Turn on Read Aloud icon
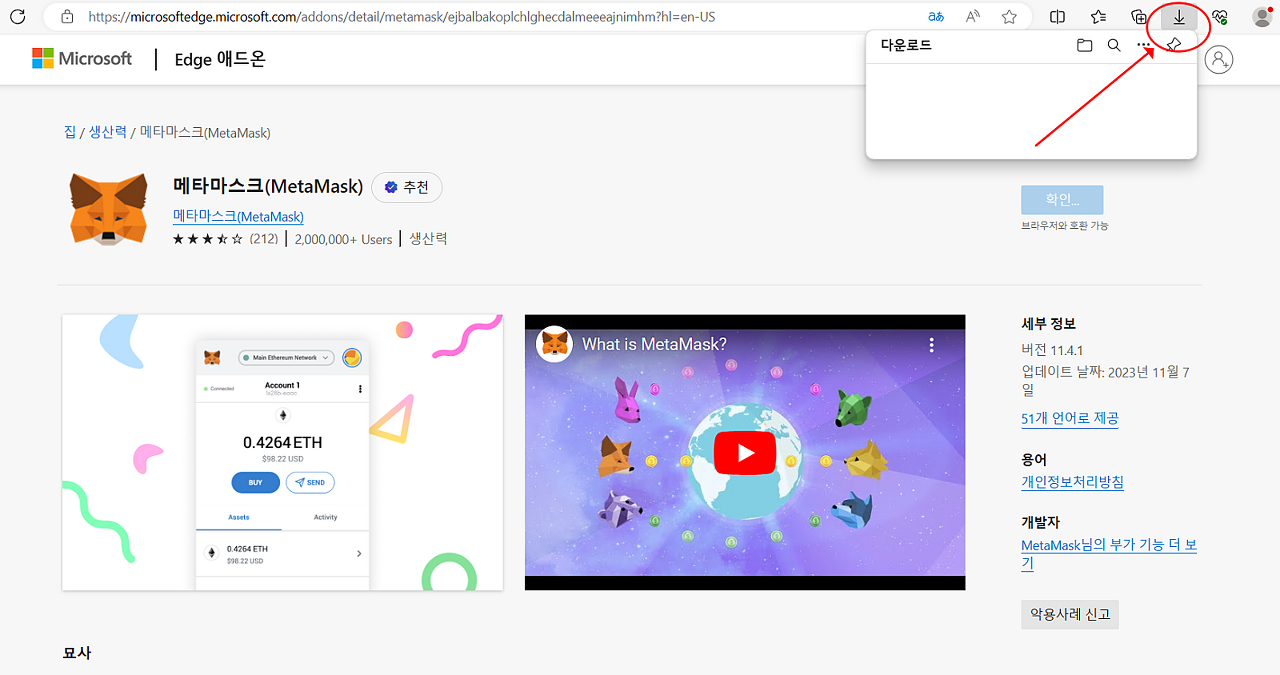 pos(973,17)
